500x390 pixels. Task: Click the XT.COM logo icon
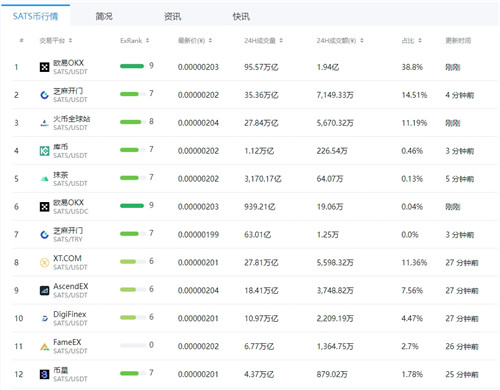click(44, 263)
